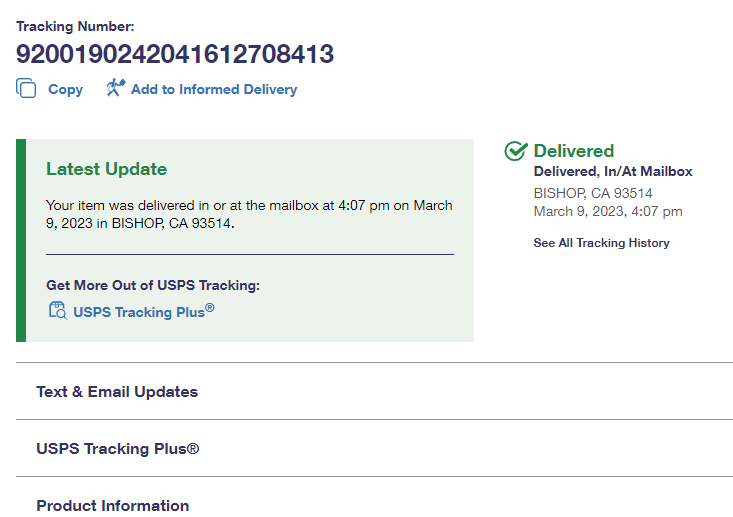The height and width of the screenshot is (517, 733).
Task: Click the Latest Update heading
Action: (106, 169)
